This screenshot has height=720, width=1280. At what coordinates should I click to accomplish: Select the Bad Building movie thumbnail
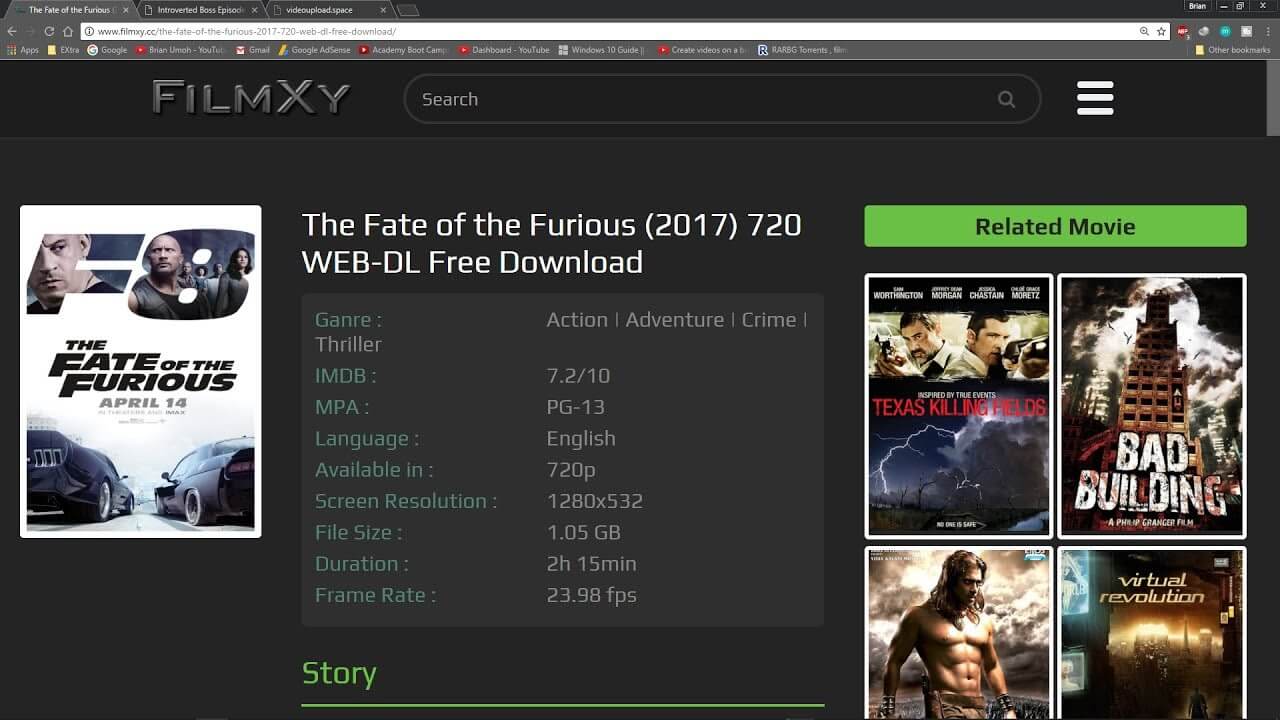click(1151, 405)
